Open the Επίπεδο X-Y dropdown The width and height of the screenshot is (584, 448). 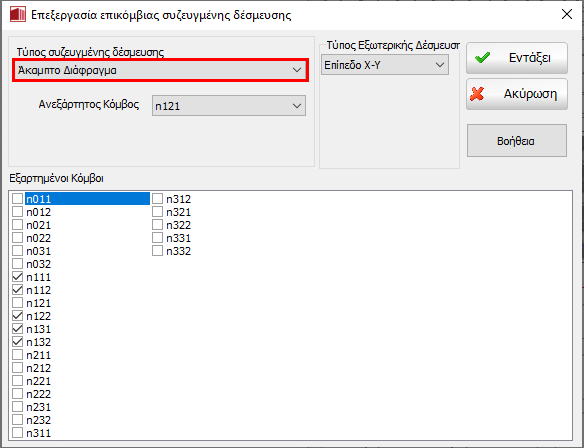pyautogui.click(x=385, y=65)
